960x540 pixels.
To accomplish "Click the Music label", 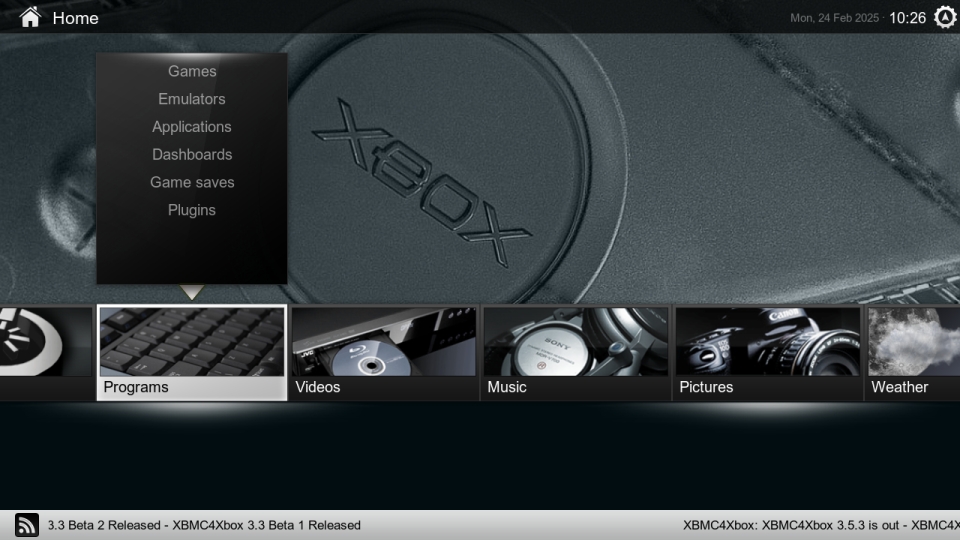I will 507,387.
